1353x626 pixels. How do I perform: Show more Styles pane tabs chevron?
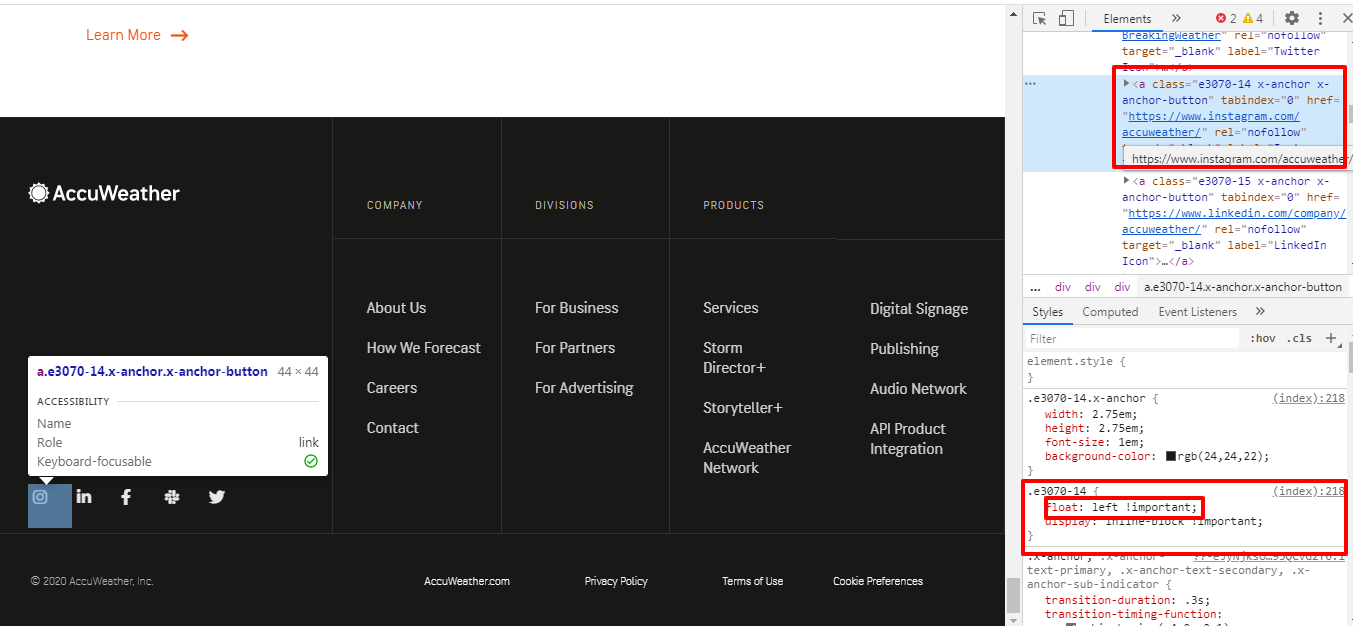click(x=1260, y=312)
